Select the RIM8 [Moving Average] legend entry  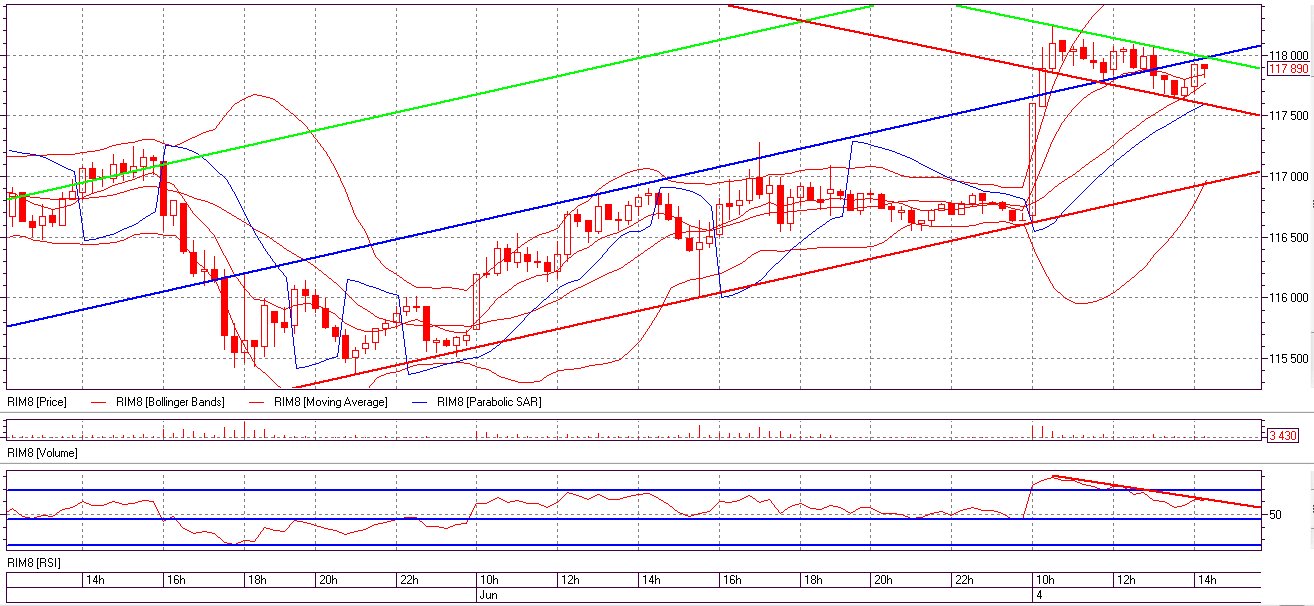[x=333, y=402]
